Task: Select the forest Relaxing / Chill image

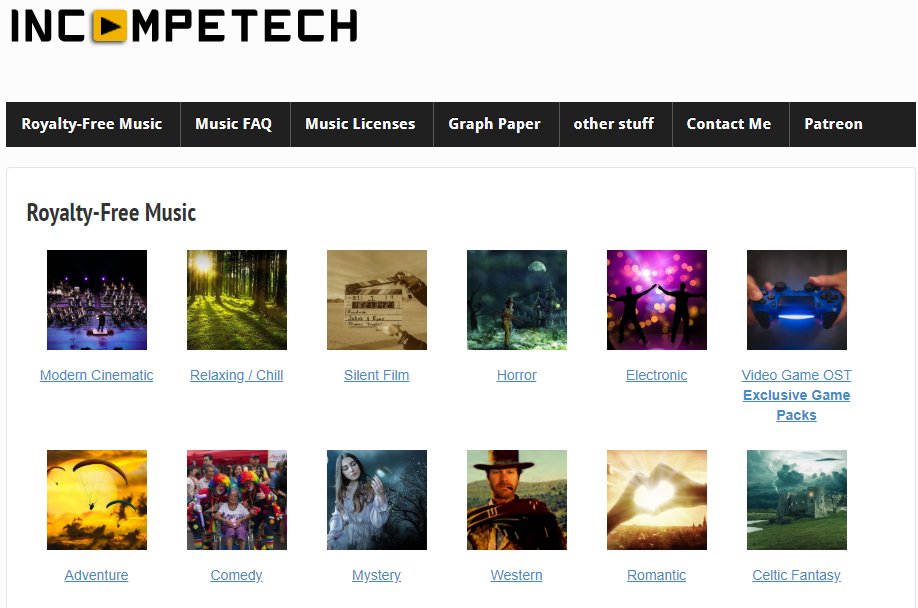Action: [237, 300]
